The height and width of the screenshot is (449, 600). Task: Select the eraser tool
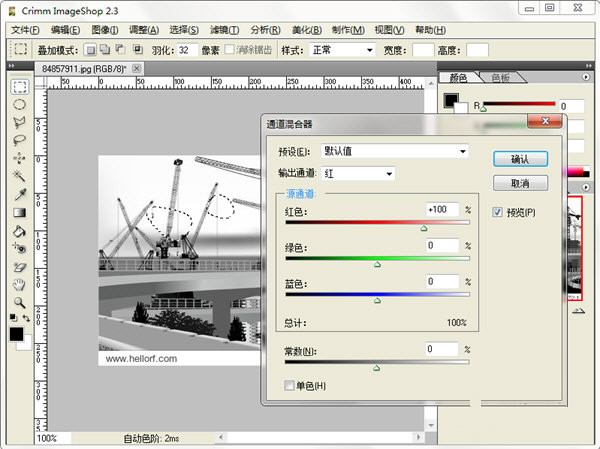point(20,267)
